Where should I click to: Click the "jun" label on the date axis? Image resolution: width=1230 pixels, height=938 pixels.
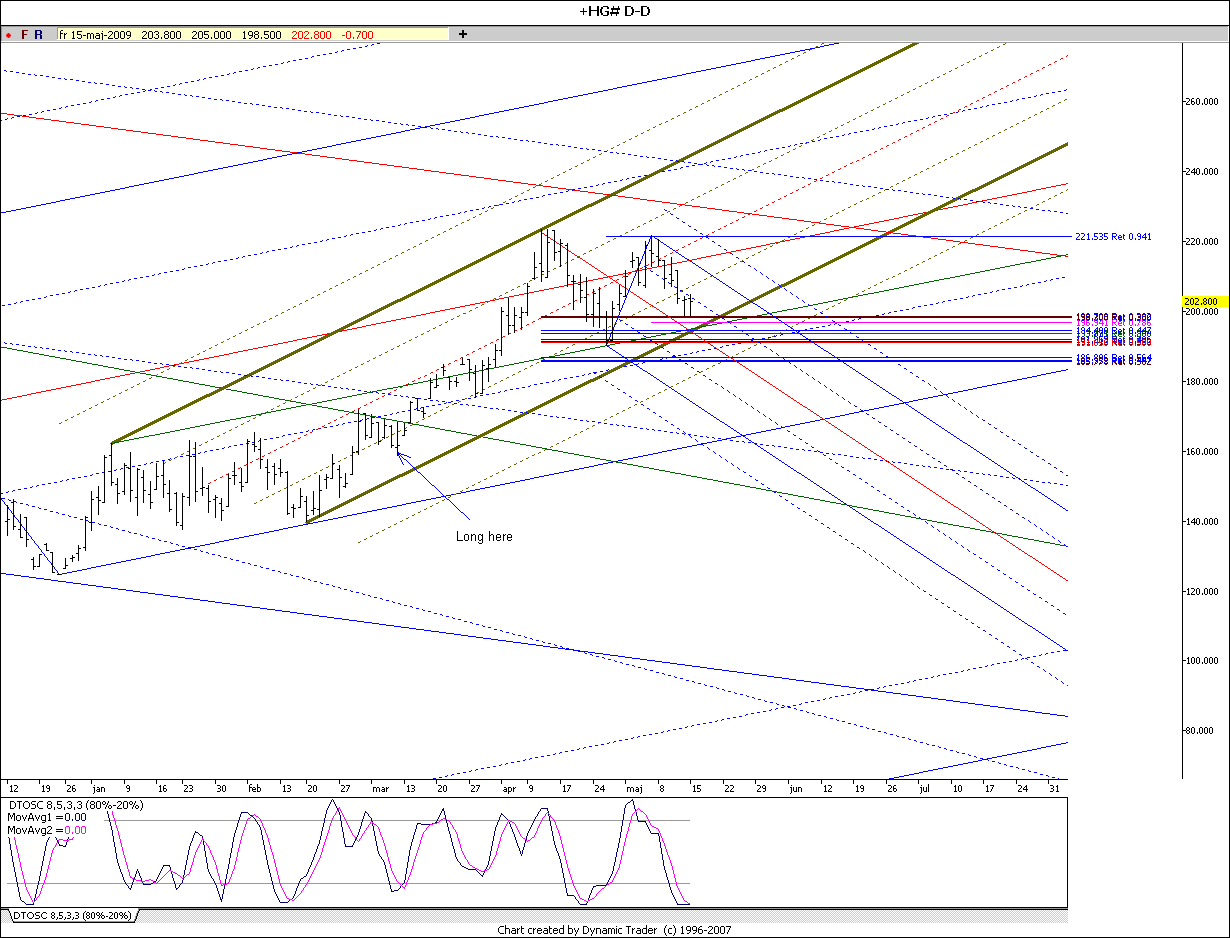coord(796,788)
